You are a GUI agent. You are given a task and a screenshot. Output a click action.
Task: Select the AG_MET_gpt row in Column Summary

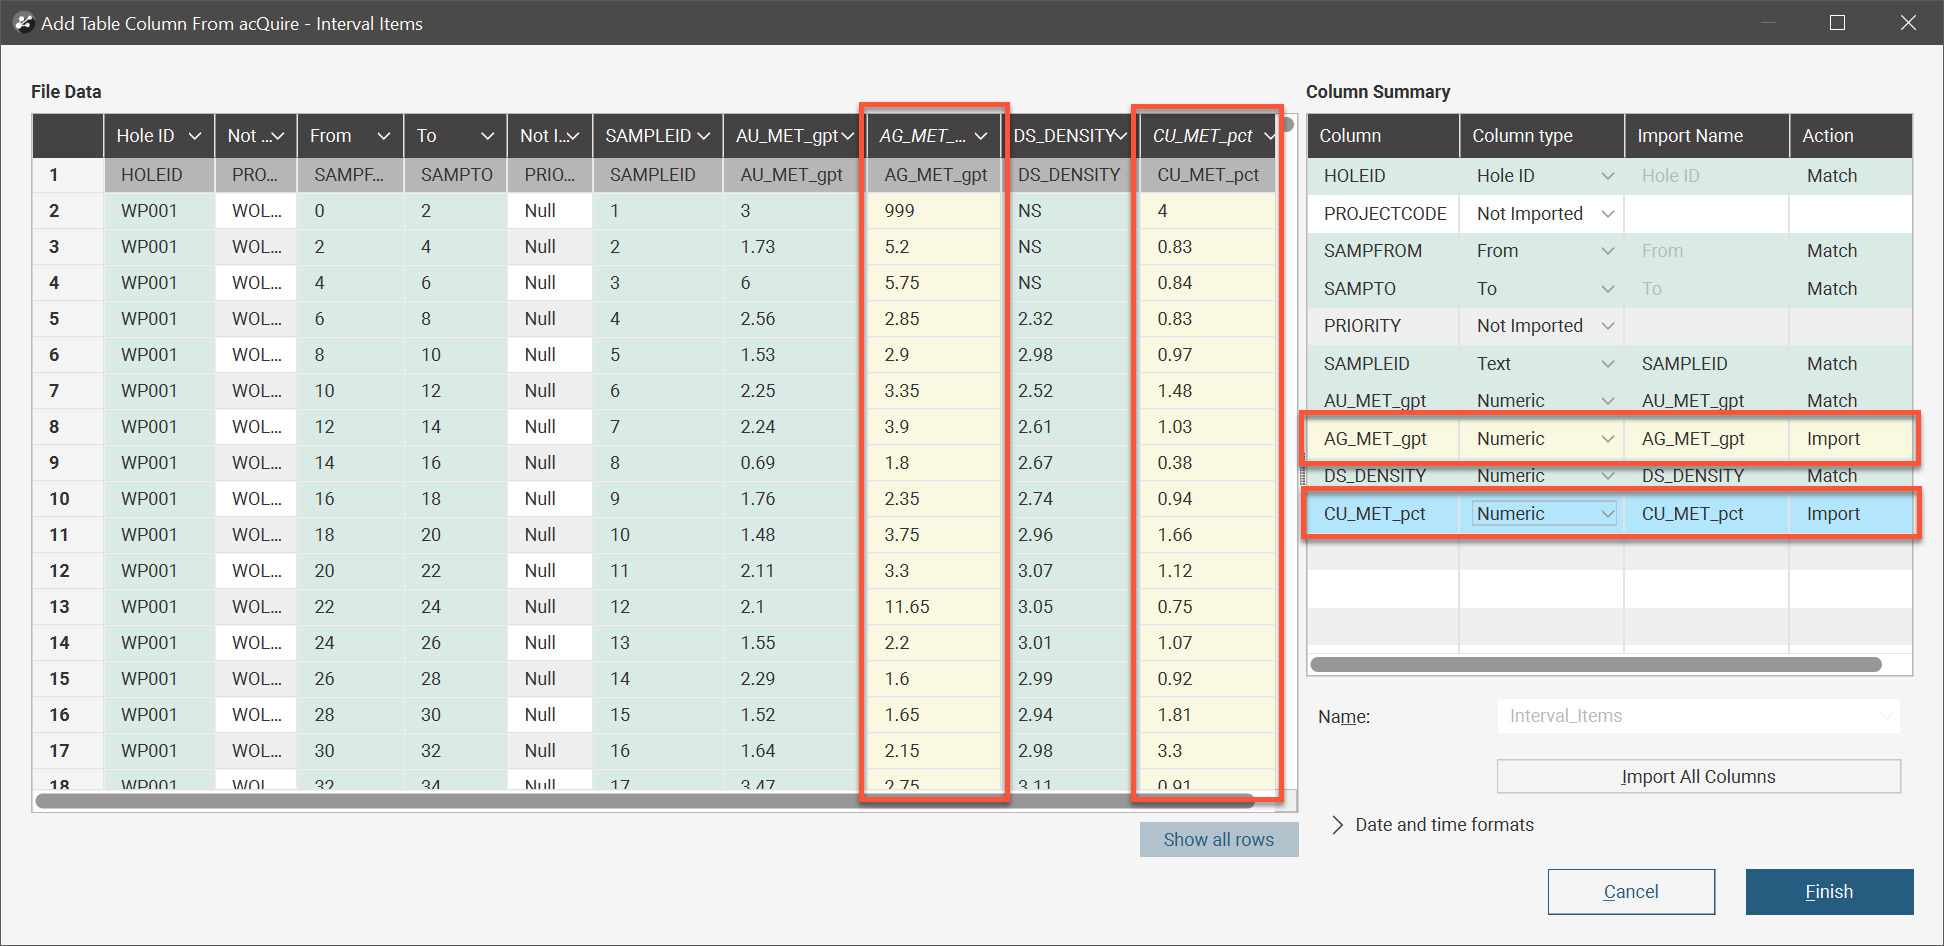click(1375, 439)
